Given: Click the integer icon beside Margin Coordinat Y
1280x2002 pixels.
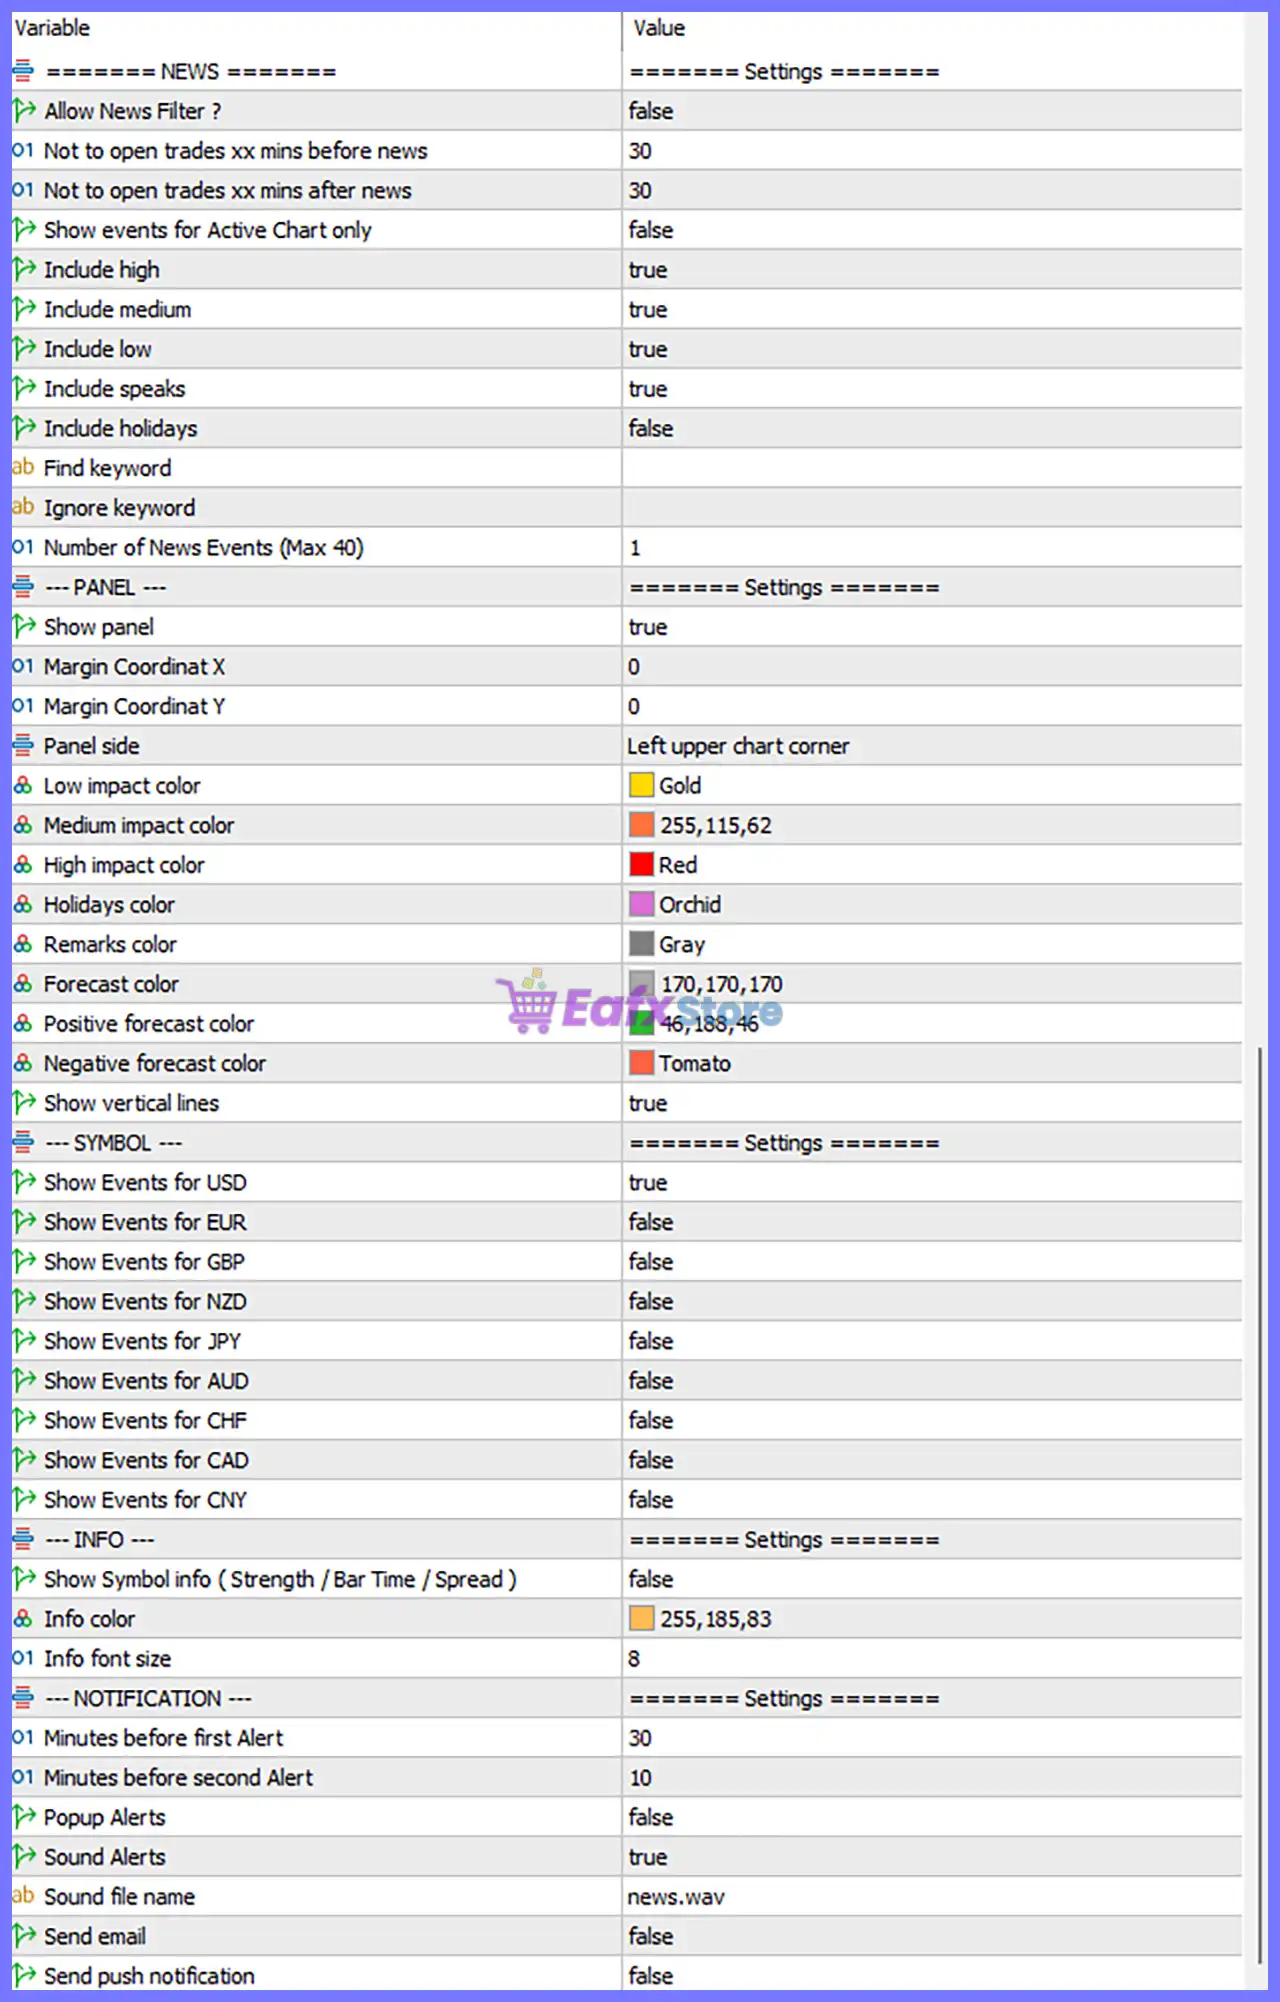Looking at the screenshot, I should 23,706.
